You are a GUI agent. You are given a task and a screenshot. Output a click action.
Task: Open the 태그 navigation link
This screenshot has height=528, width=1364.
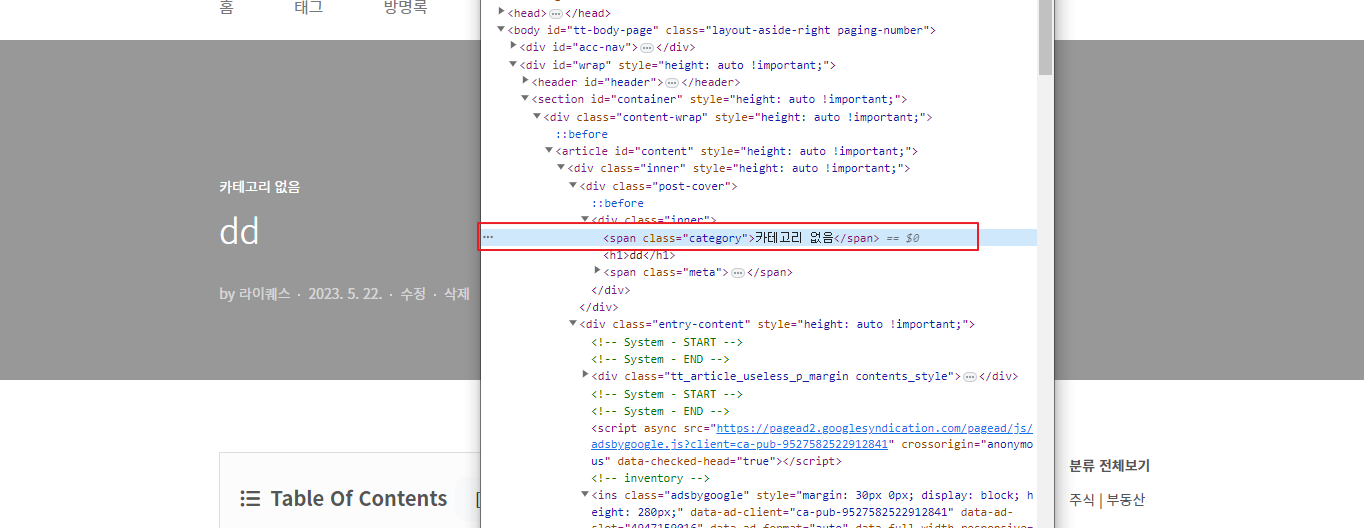[309, 8]
